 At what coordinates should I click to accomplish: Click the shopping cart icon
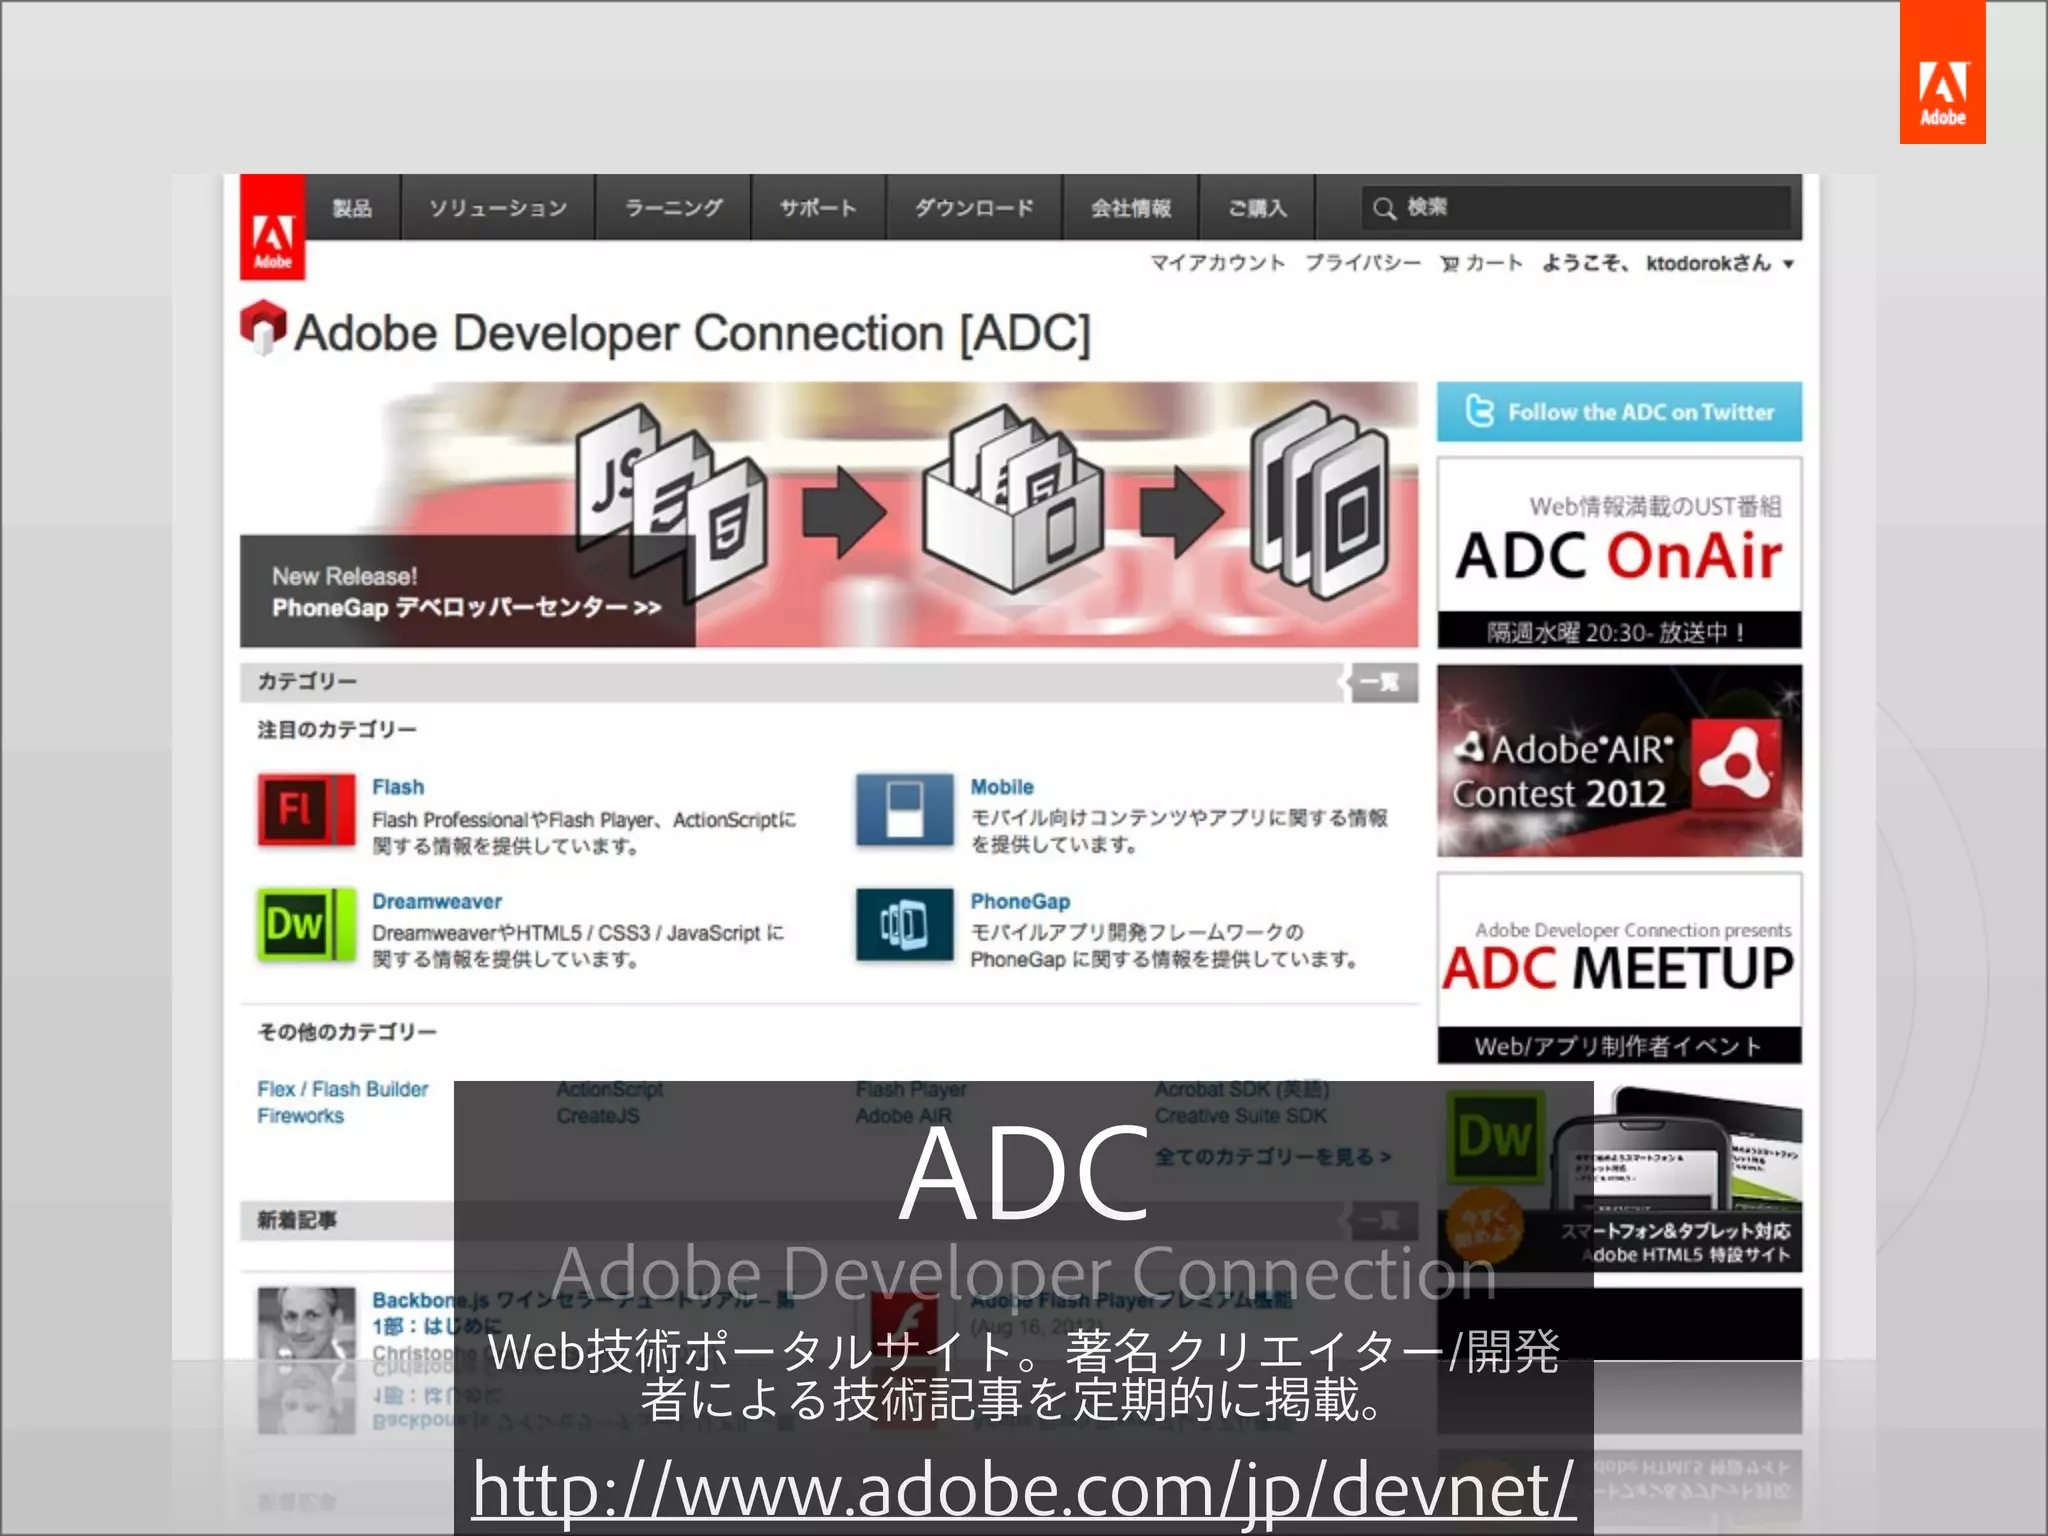(x=1449, y=264)
